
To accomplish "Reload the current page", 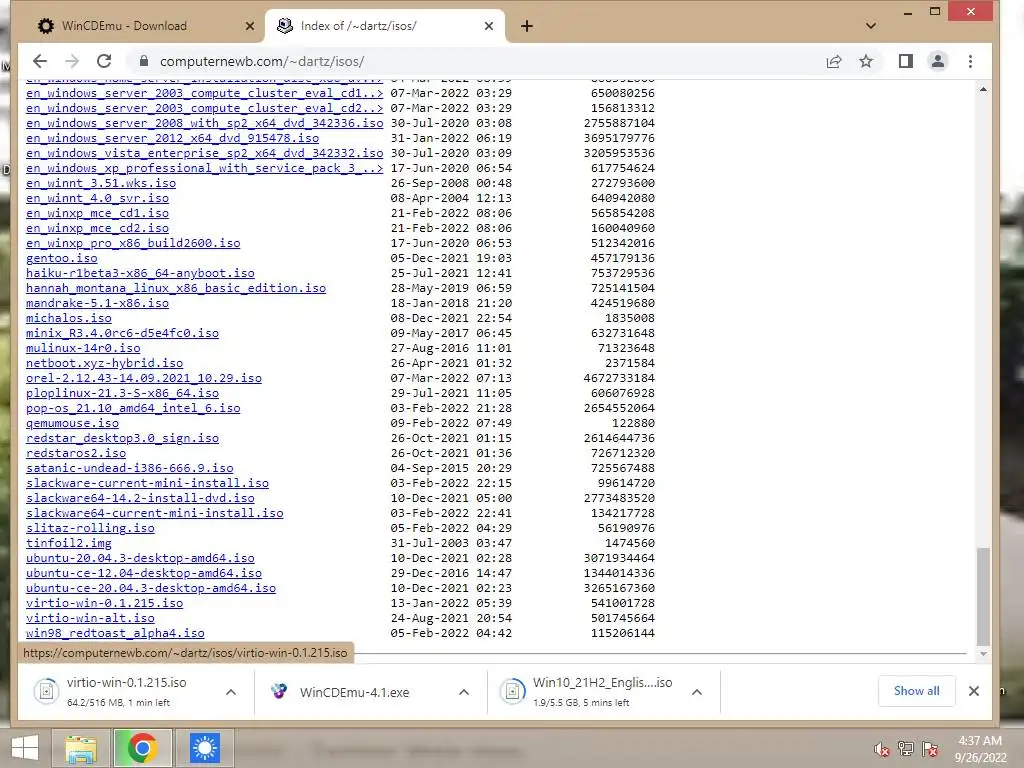I will click(104, 61).
